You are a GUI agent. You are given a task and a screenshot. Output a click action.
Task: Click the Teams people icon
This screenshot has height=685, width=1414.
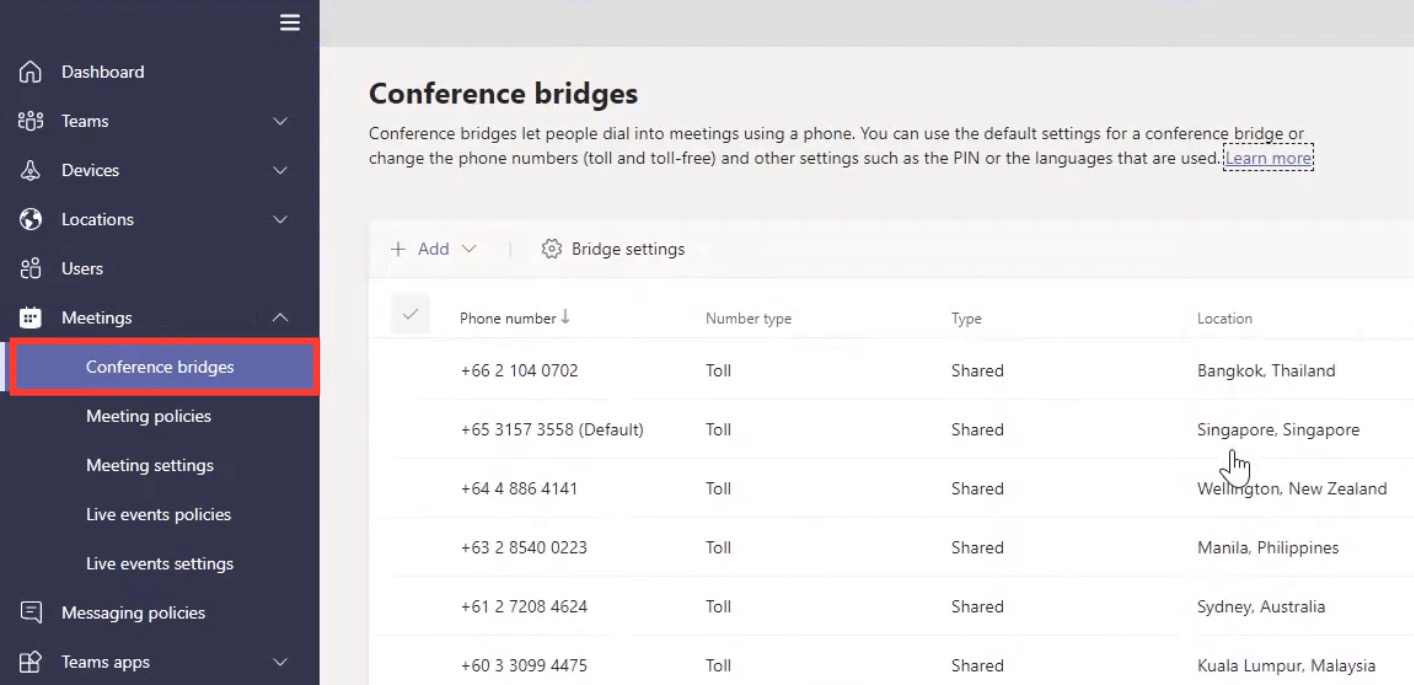point(31,121)
